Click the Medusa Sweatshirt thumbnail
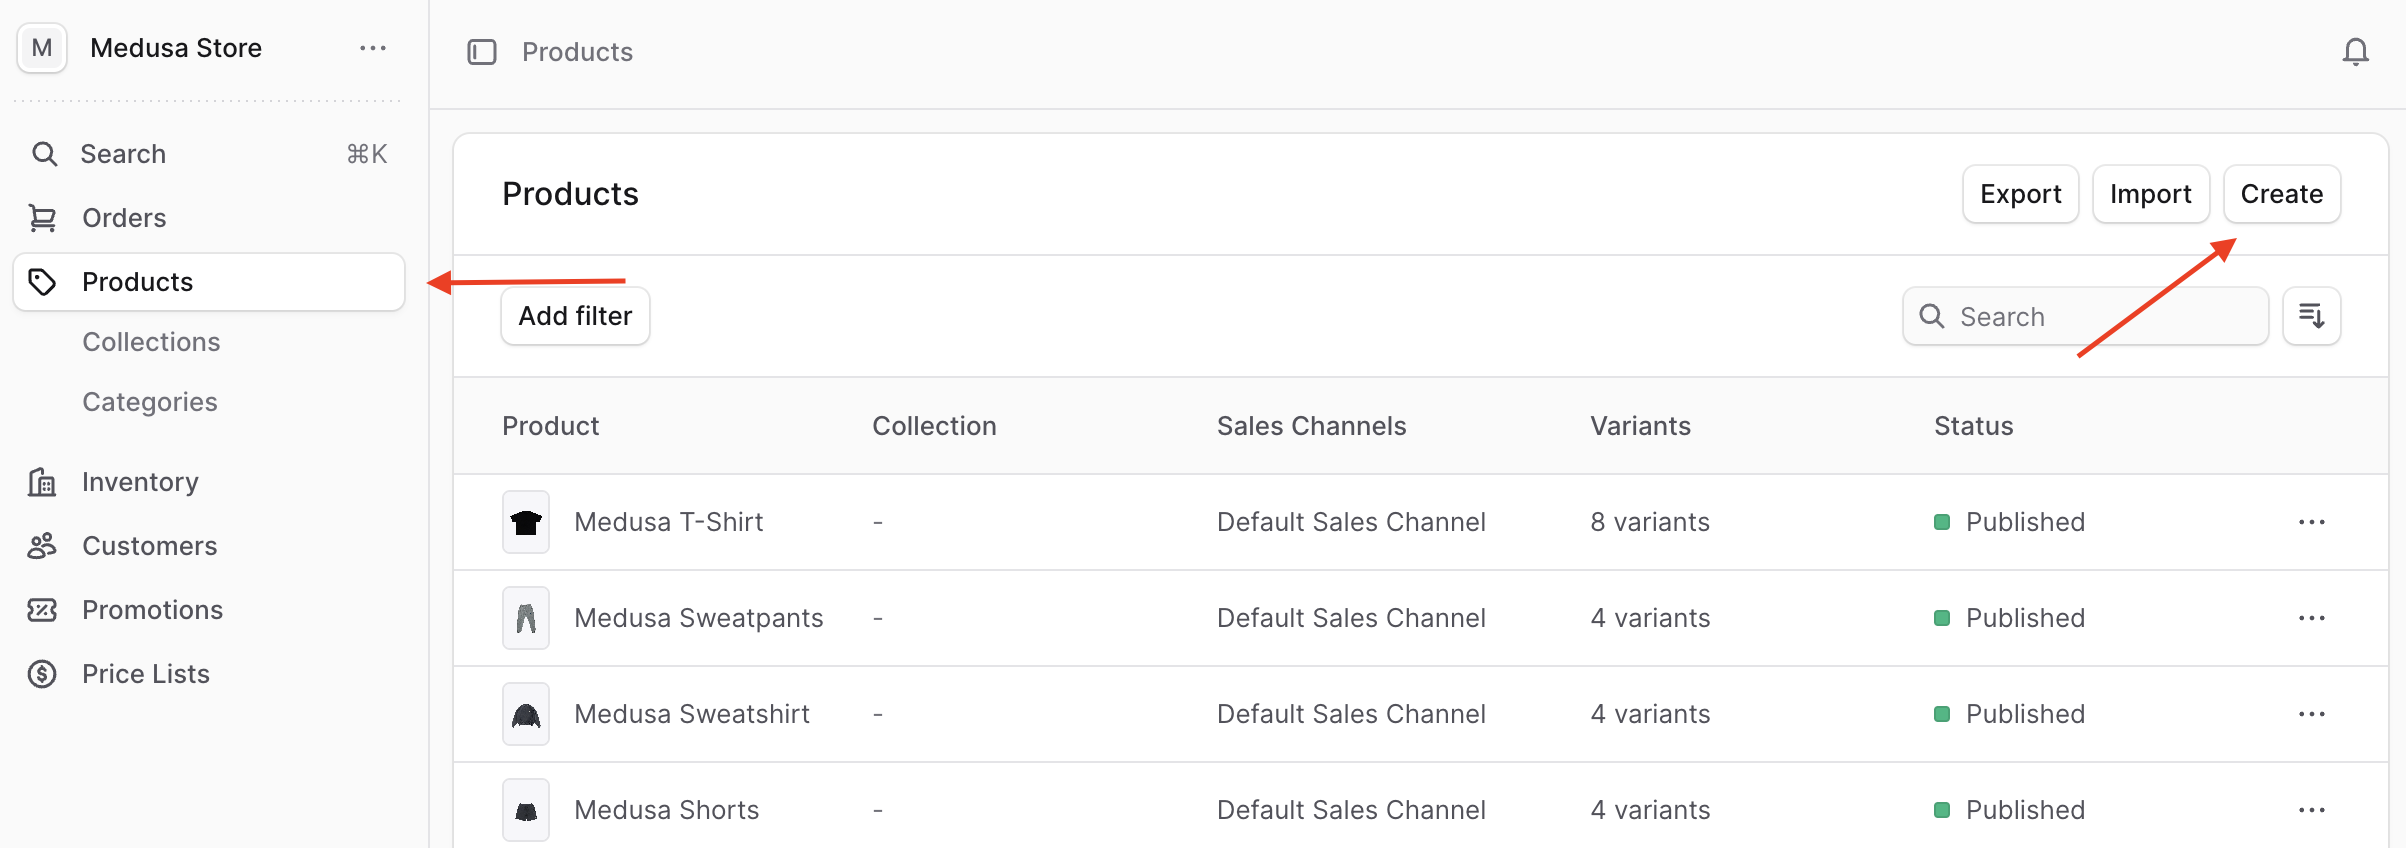2406x848 pixels. pyautogui.click(x=526, y=714)
